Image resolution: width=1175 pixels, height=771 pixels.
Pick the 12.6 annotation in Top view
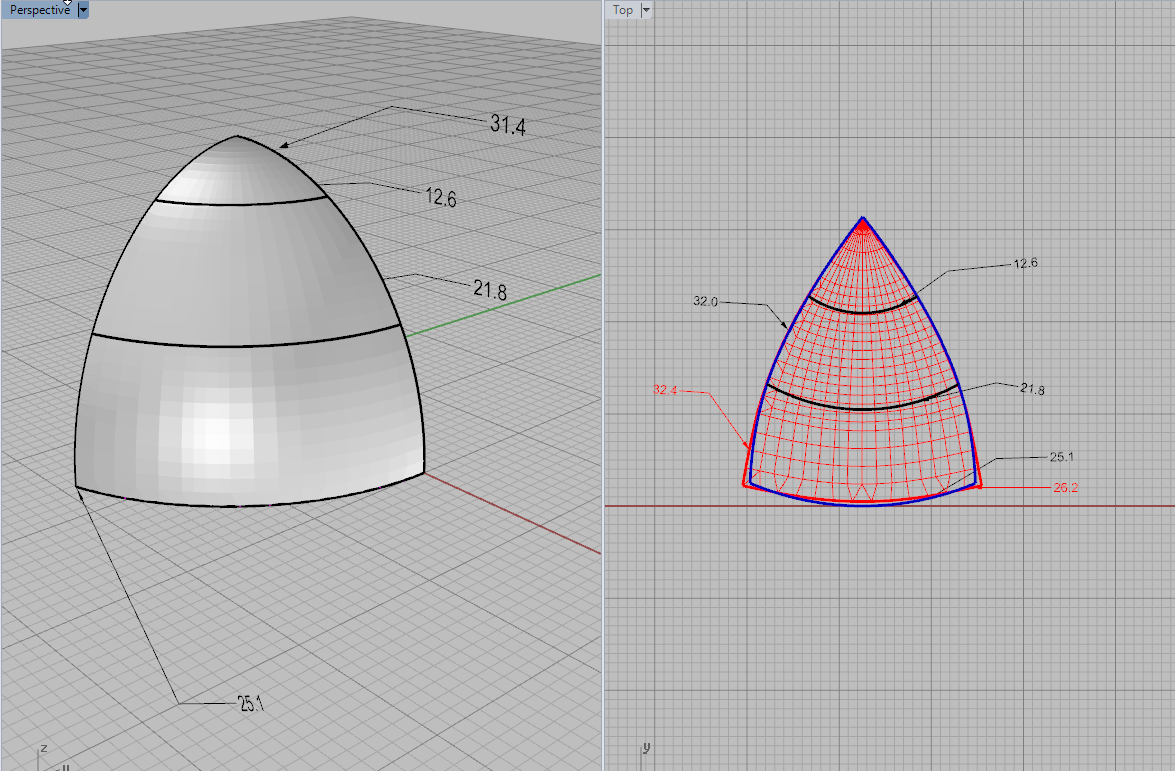(1025, 264)
